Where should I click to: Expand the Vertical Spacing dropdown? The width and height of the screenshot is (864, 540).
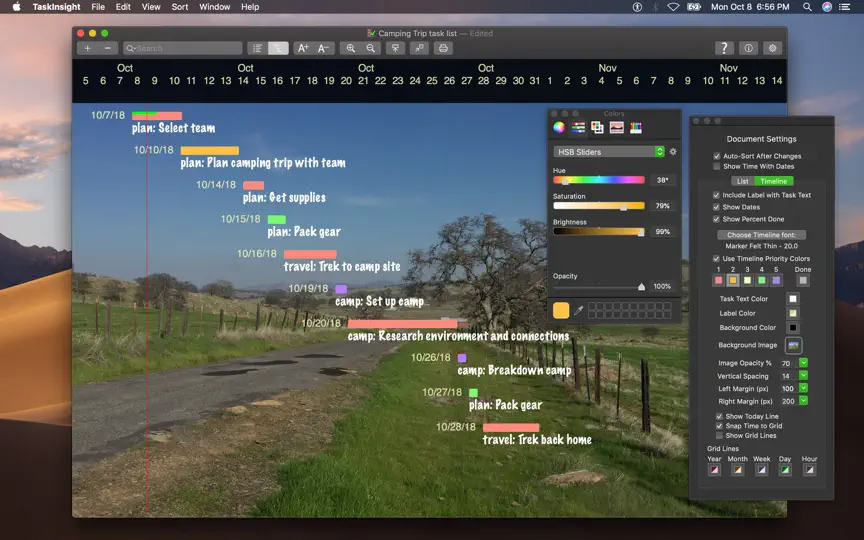point(803,375)
